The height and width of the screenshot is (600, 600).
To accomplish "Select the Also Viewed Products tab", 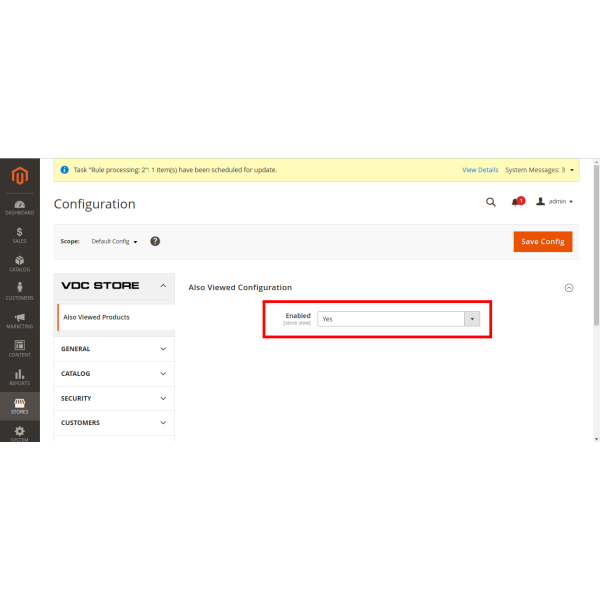I will 96,317.
